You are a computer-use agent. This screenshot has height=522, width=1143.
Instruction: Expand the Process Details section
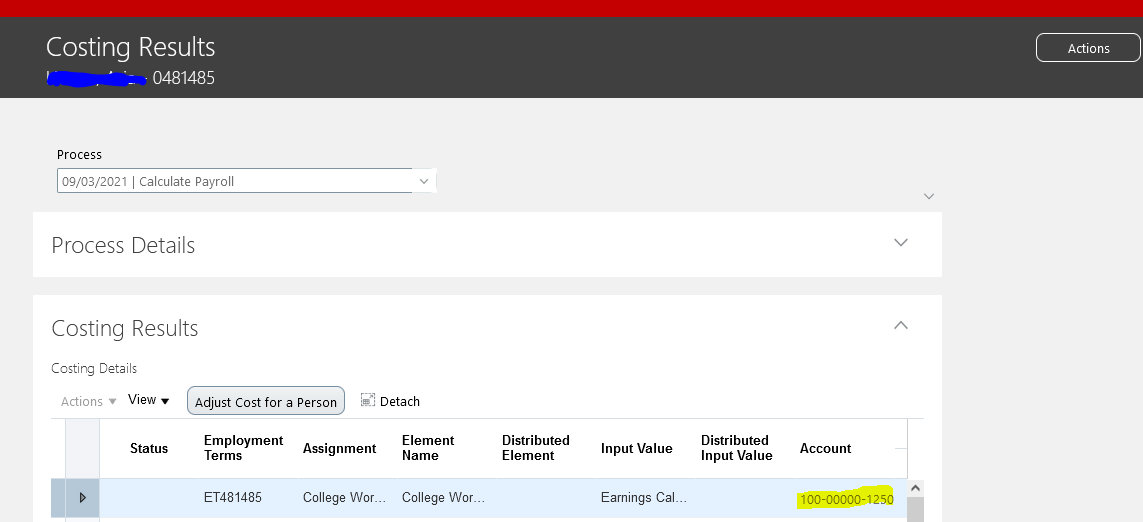click(900, 243)
